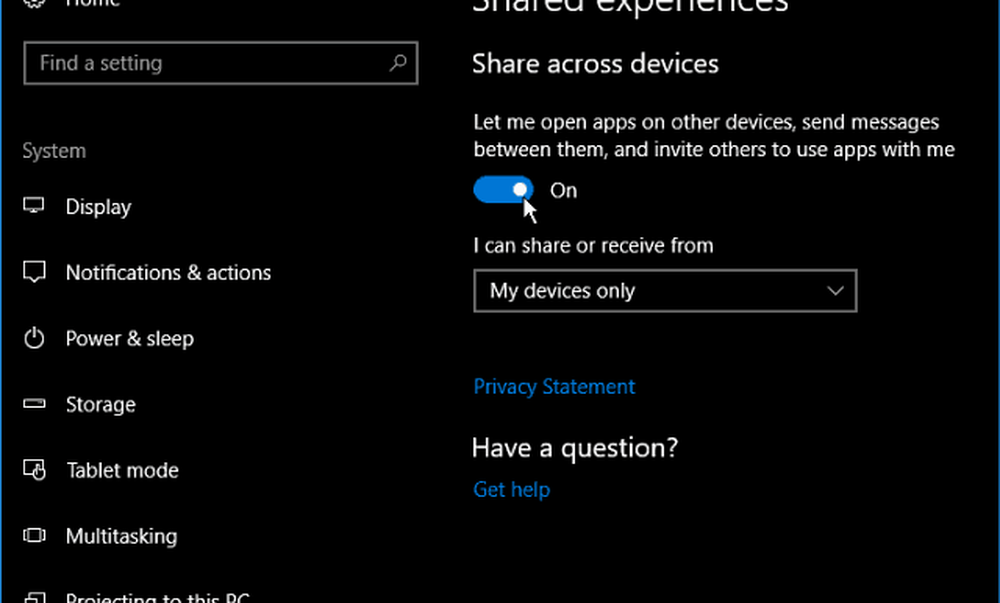The height and width of the screenshot is (603, 1000).
Task: Click the search magnifier in Find a setting
Action: (399, 63)
